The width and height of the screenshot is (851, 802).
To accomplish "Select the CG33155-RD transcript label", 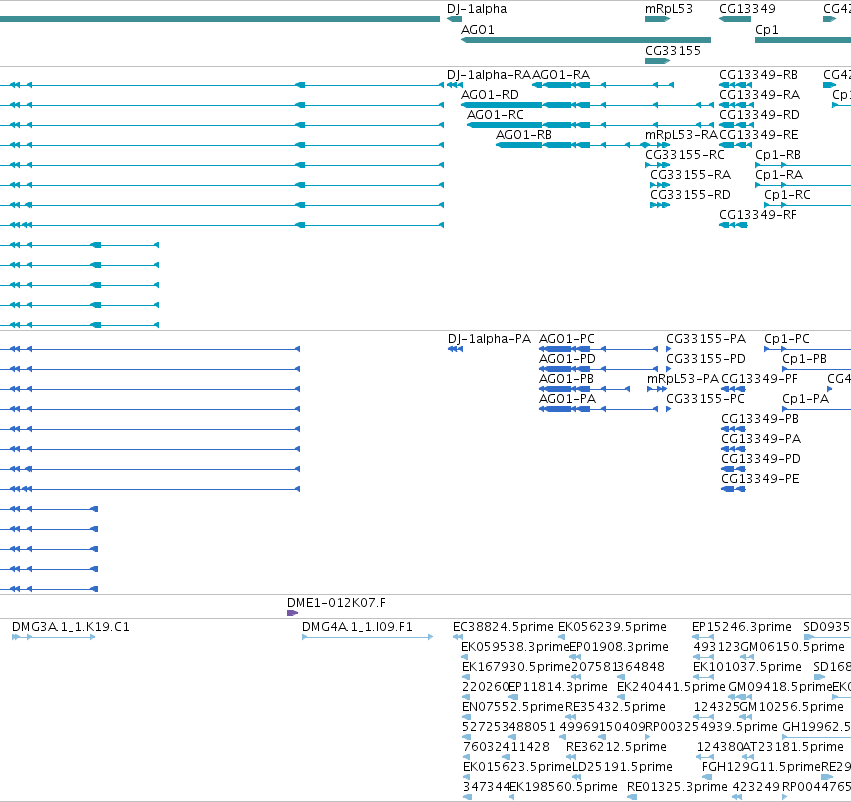I will (x=690, y=194).
